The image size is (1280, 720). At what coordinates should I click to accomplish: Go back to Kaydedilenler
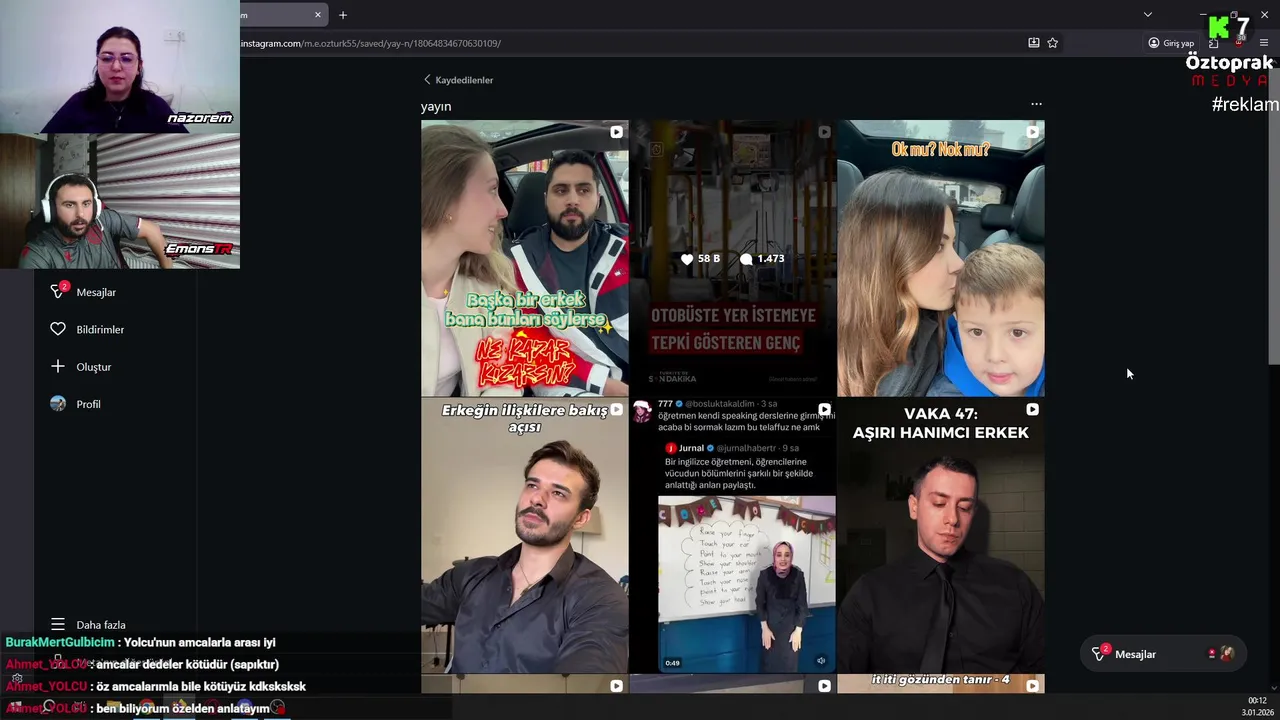[458, 80]
